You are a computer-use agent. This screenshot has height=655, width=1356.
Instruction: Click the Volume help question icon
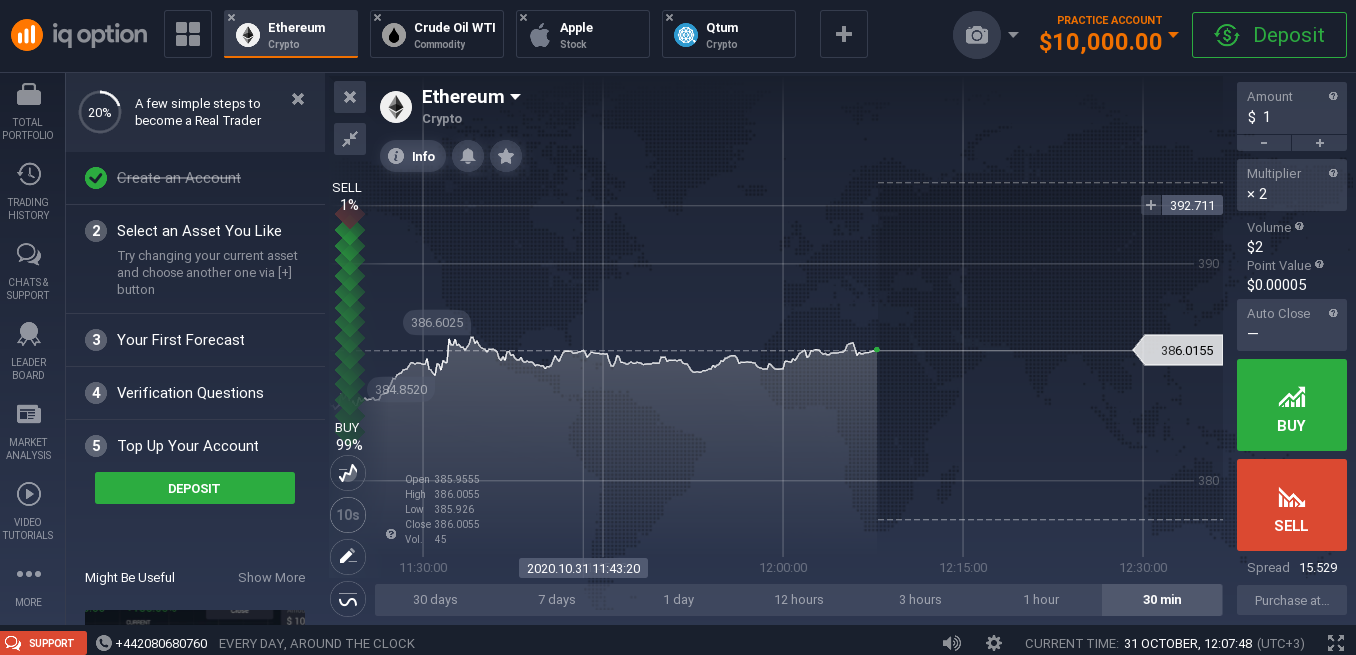pyautogui.click(x=1300, y=227)
